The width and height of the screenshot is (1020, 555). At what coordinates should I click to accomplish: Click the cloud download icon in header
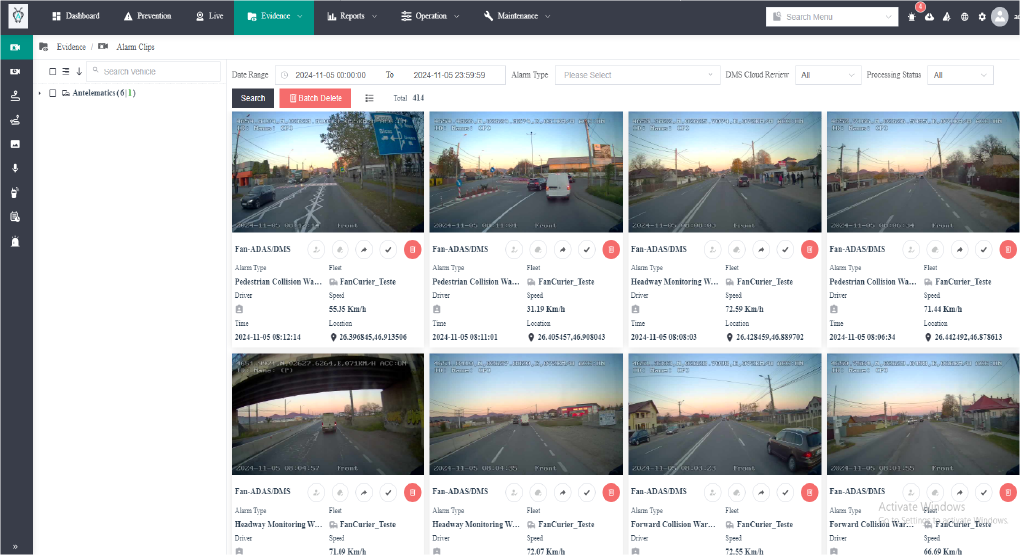pos(929,17)
